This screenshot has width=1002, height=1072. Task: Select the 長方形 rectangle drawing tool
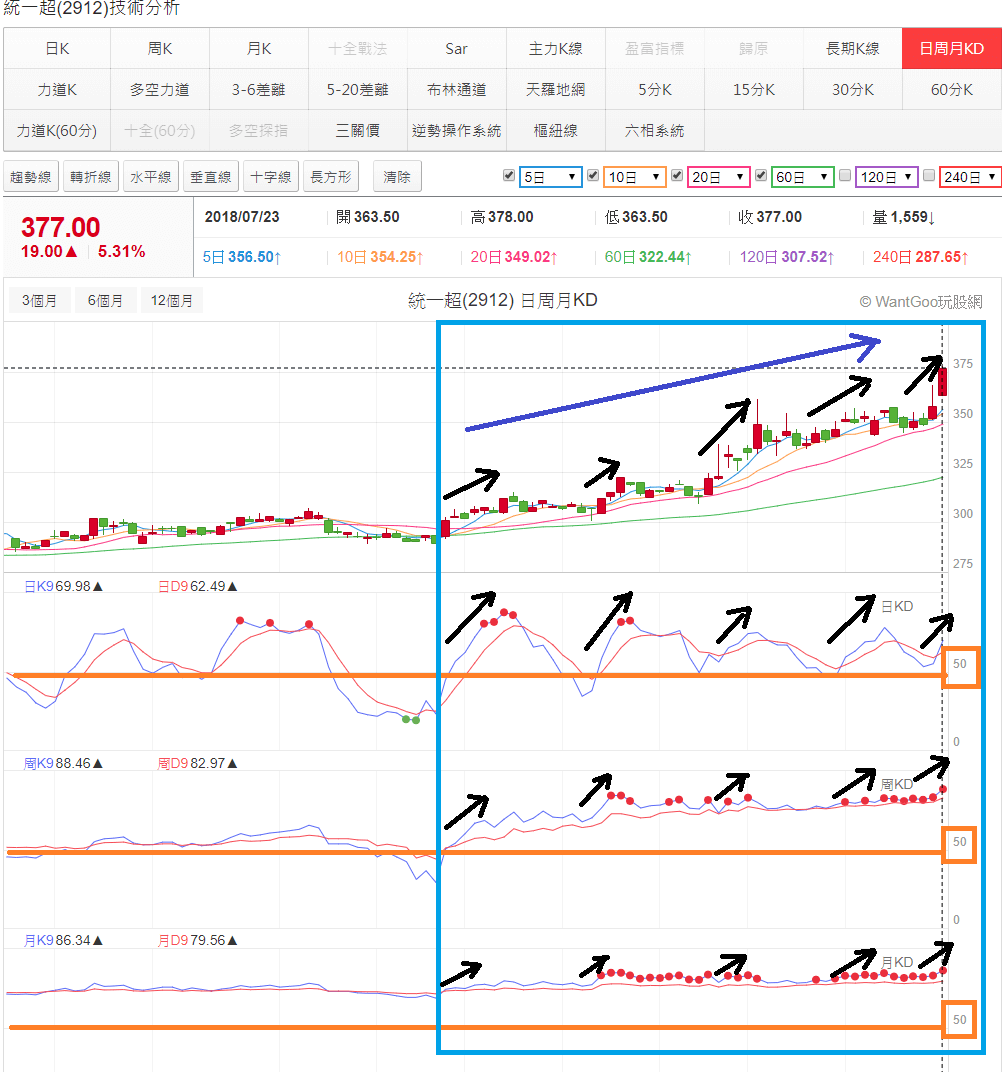[330, 176]
